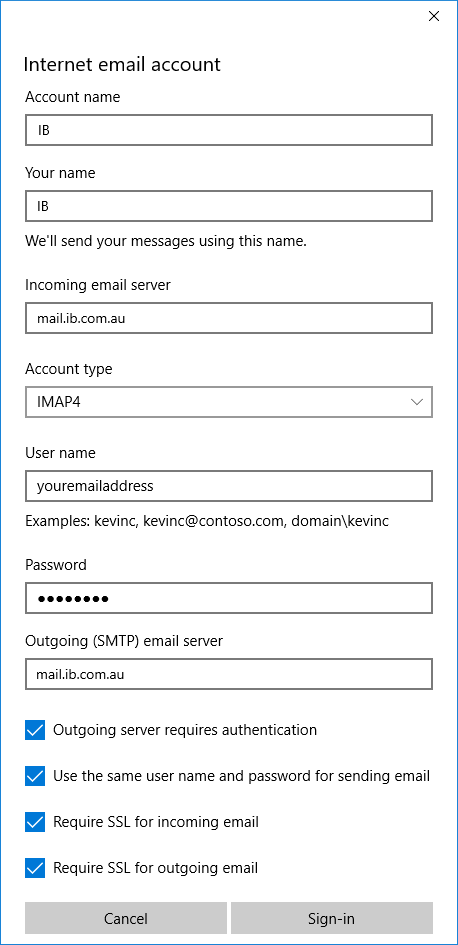The height and width of the screenshot is (945, 458).
Task: Cancel the account setup
Action: (126, 918)
